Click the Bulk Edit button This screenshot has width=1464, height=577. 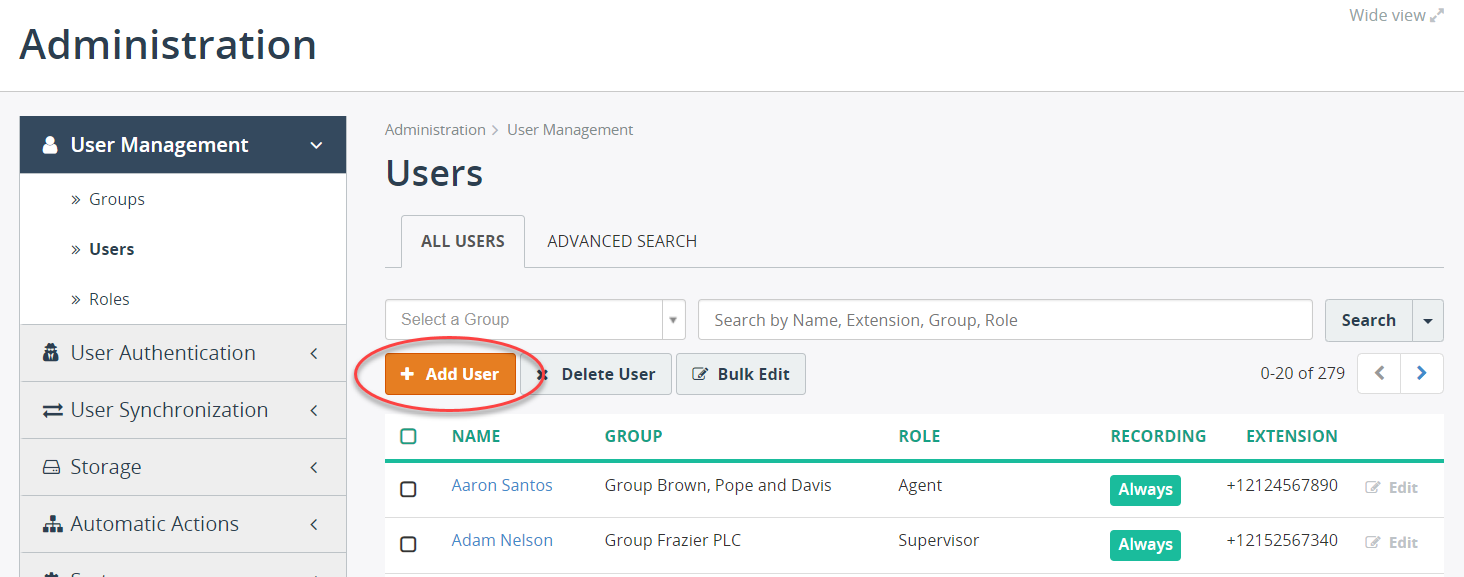pos(741,374)
